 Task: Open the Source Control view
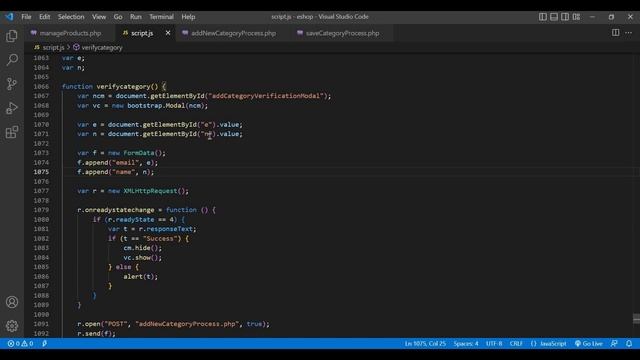tap(12, 84)
